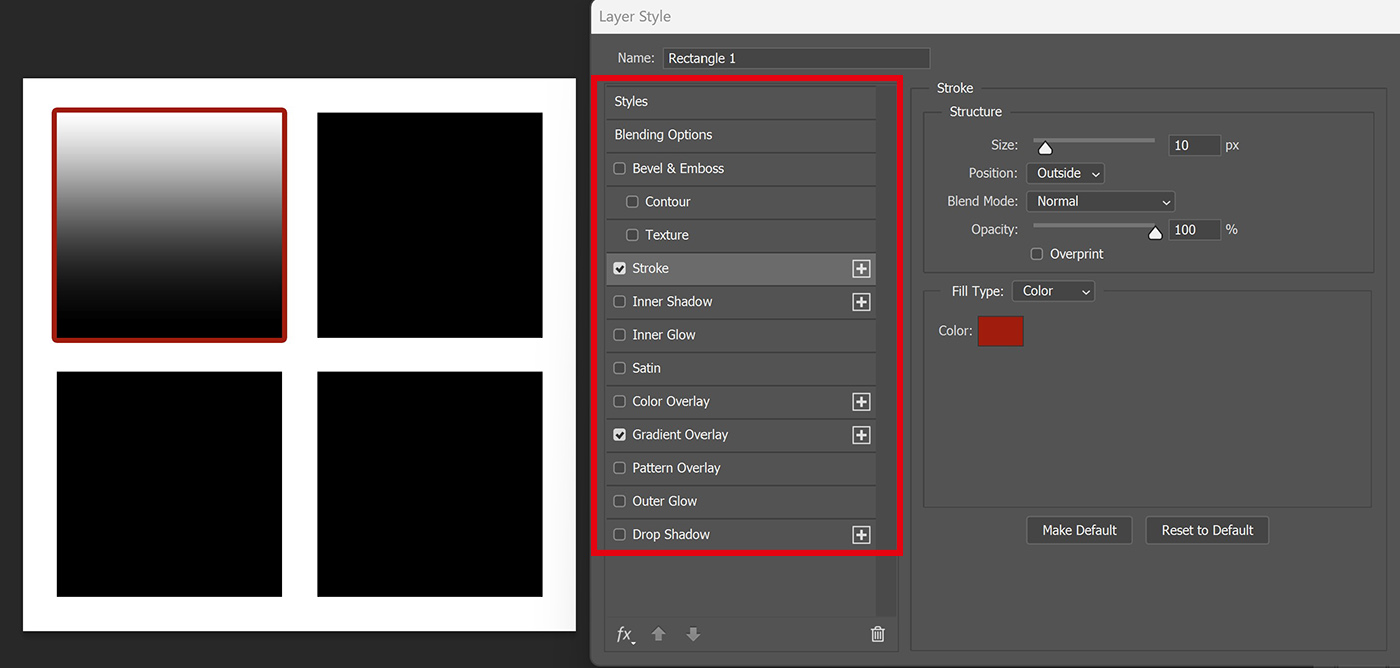
Task: Add a second Color Overlay with the plus icon
Action: click(x=860, y=401)
